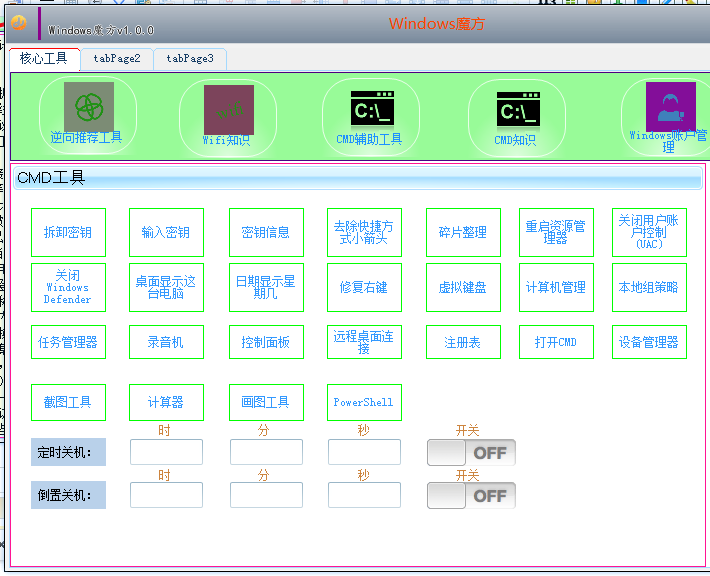Focus the 定时关机 hour (时) field
The width and height of the screenshot is (710, 576).
pyautogui.click(x=166, y=452)
